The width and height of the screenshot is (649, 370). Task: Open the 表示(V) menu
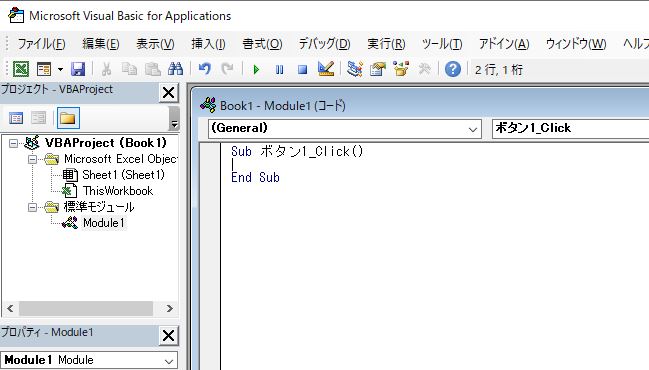[x=155, y=43]
